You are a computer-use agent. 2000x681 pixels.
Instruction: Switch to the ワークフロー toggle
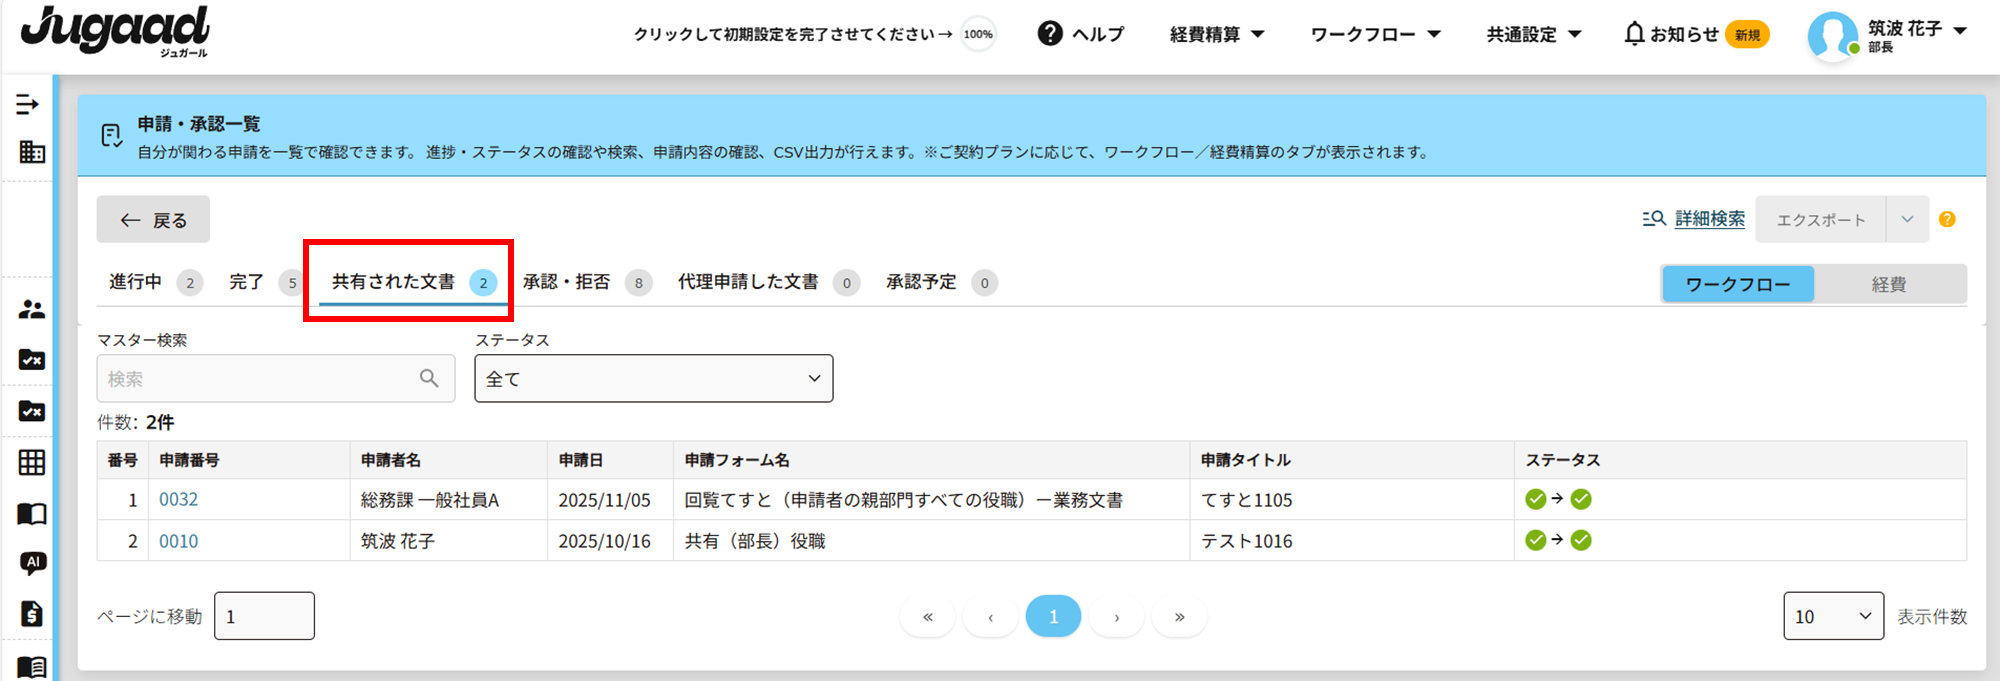(1737, 284)
